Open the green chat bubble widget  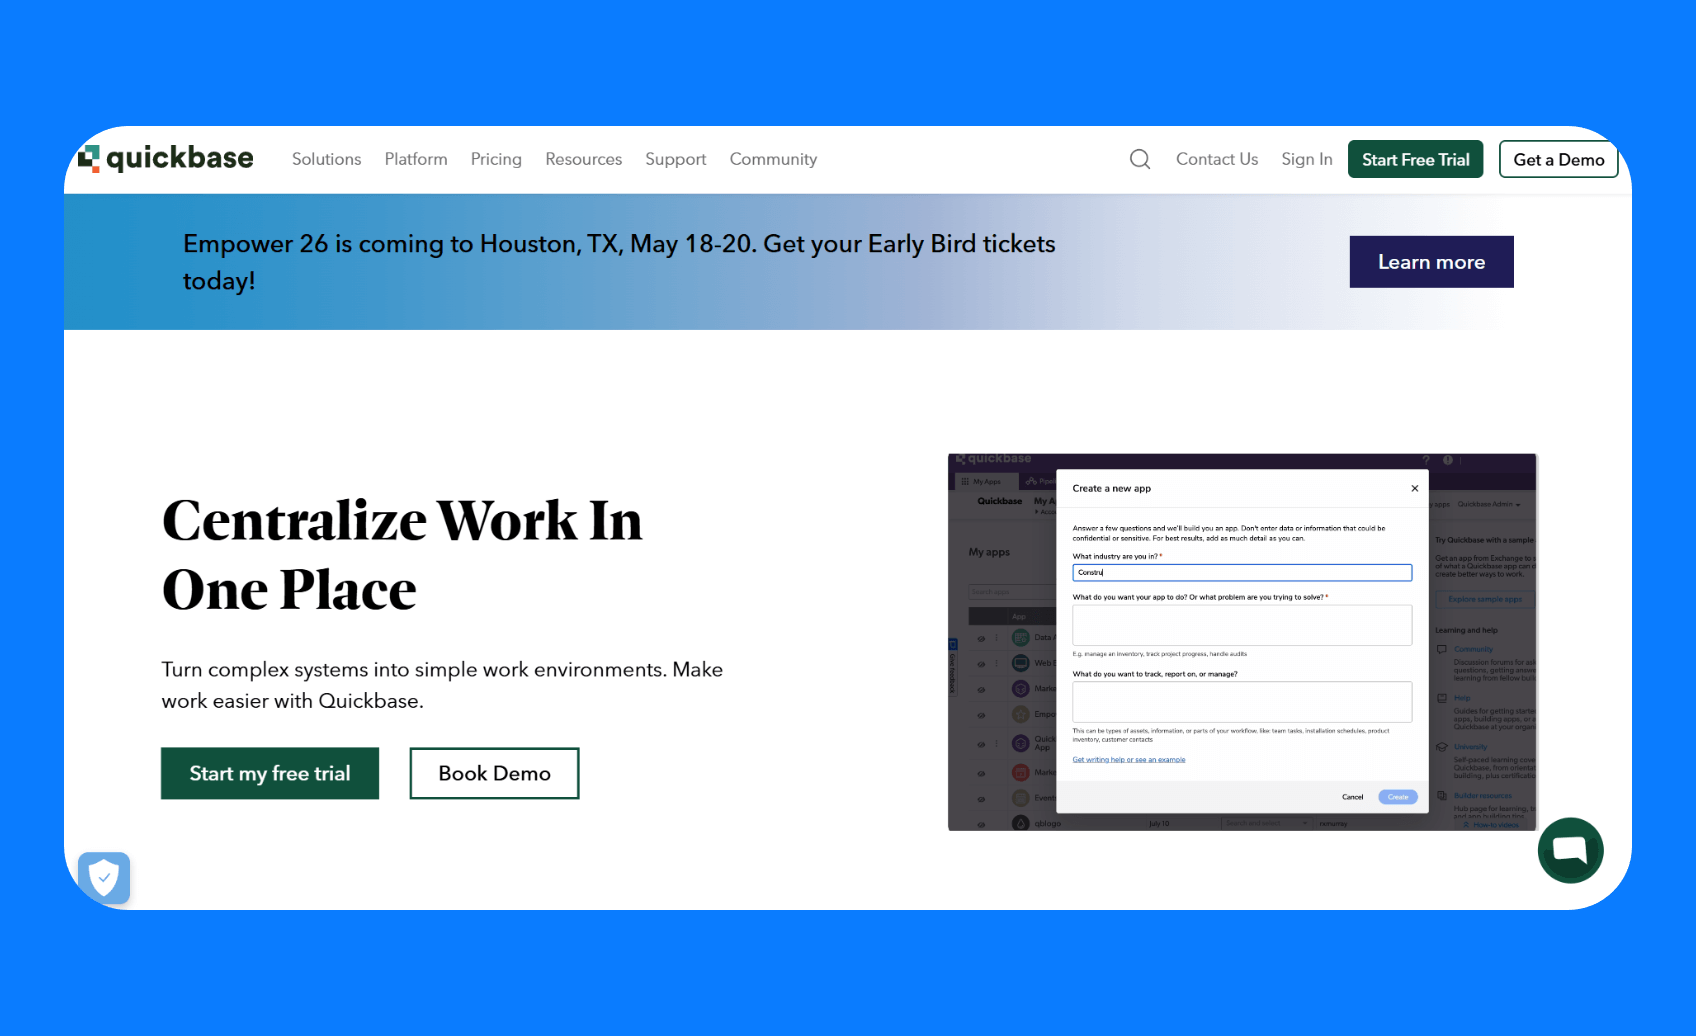[1570, 850]
